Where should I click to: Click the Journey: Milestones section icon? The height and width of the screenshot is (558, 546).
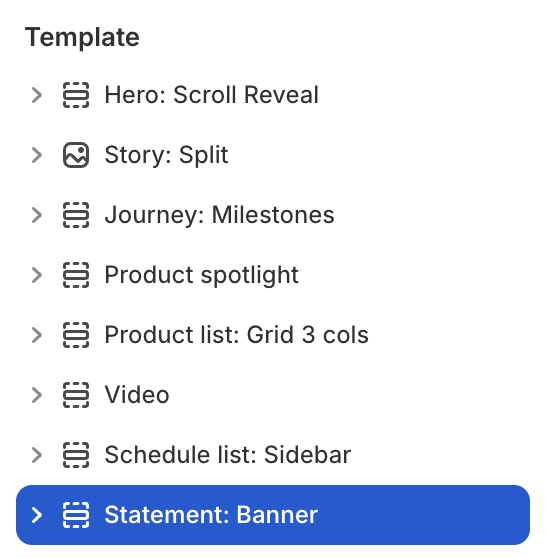click(76, 215)
